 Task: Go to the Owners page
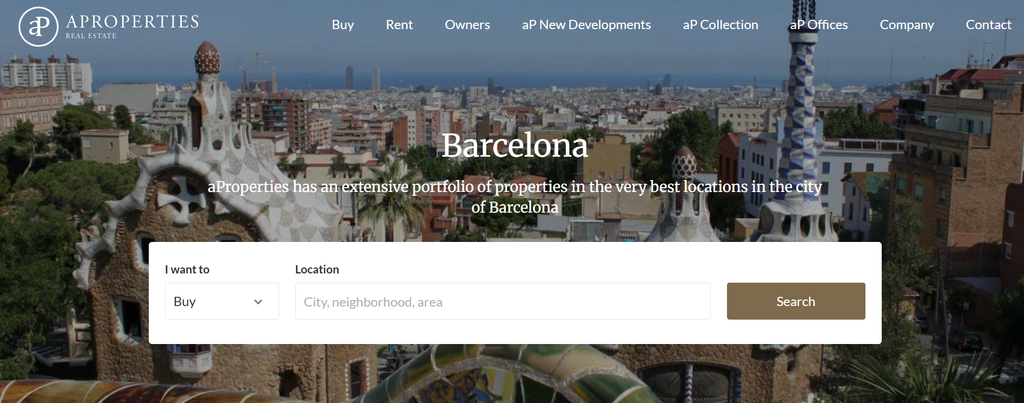point(468,25)
